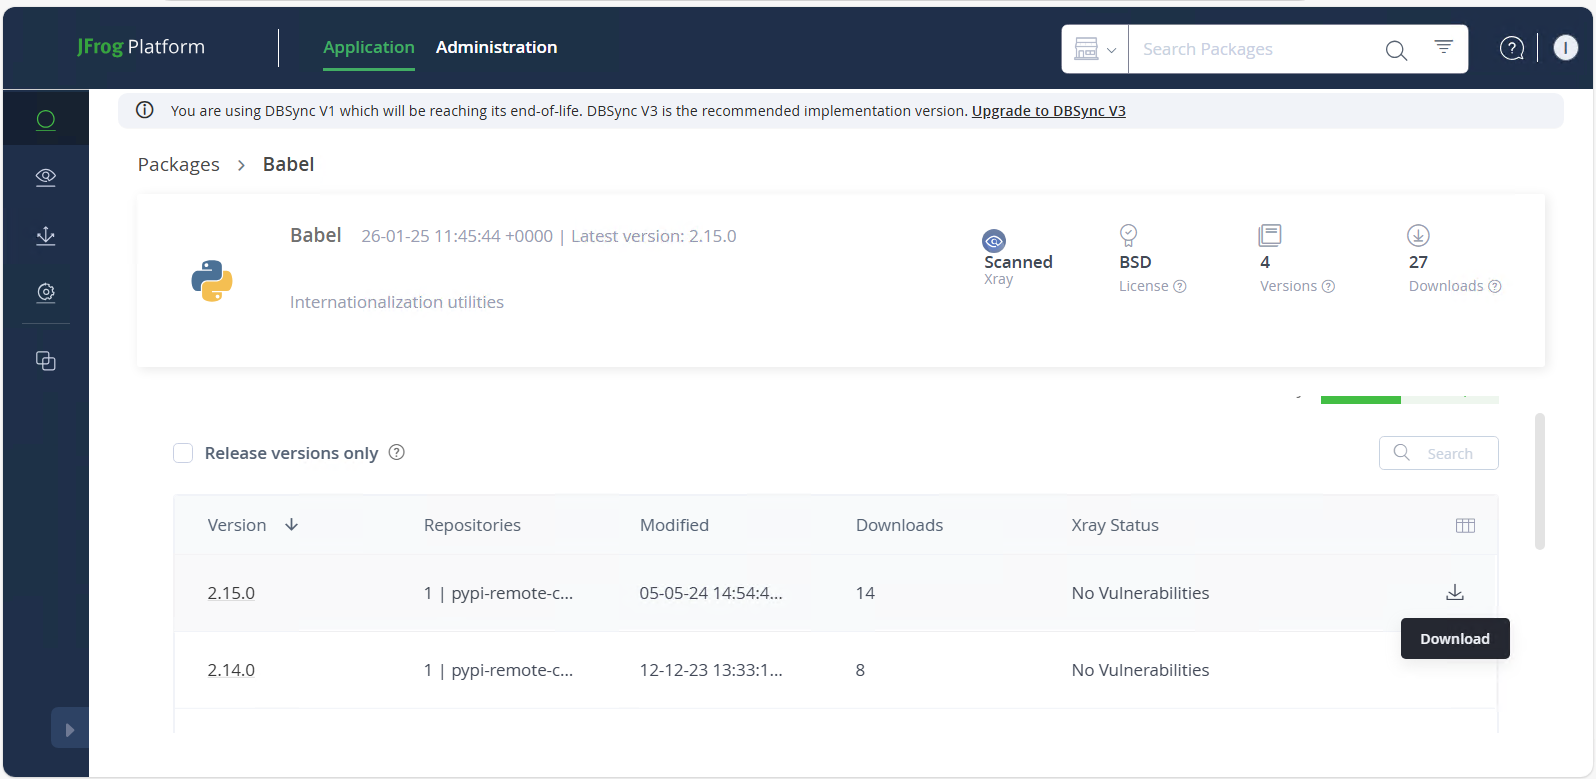
Task: Click the Xray eye icon in sidebar
Action: click(x=45, y=177)
